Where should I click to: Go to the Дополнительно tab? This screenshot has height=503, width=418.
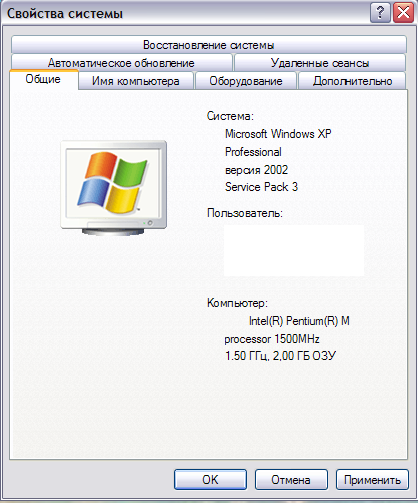(x=352, y=81)
